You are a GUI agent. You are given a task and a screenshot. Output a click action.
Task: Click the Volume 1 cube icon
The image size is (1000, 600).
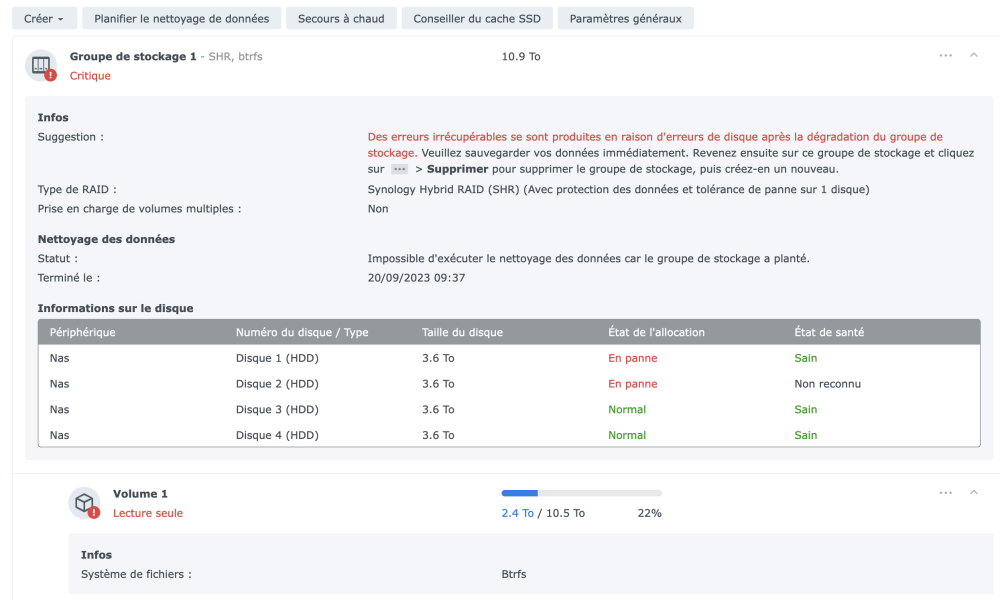pos(84,502)
